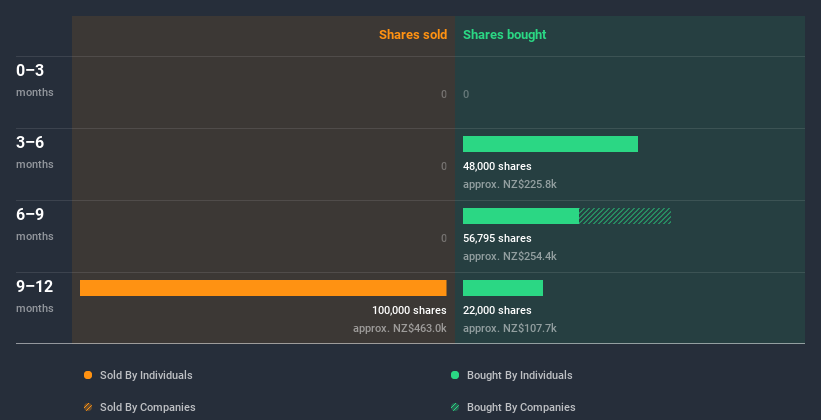
Task: Click the shares sold 0 in the 0–3 months row
Action: 444,94
